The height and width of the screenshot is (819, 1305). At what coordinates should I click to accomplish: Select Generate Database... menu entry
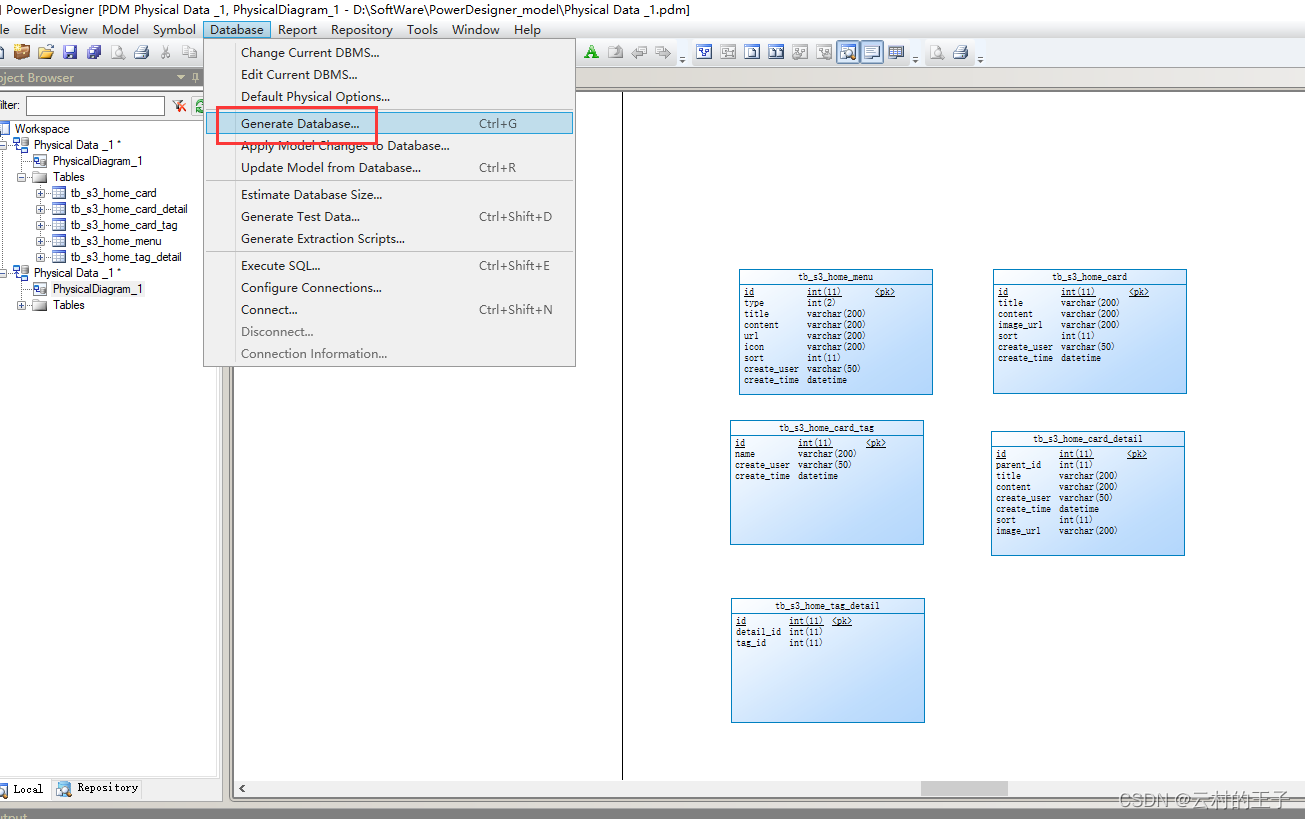[389, 123]
